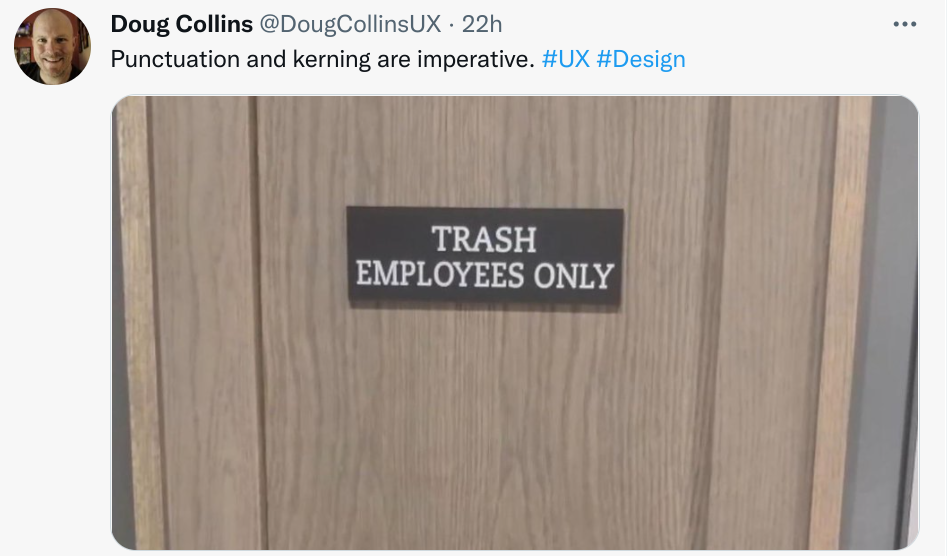Open the #UX hashtag

(565, 59)
